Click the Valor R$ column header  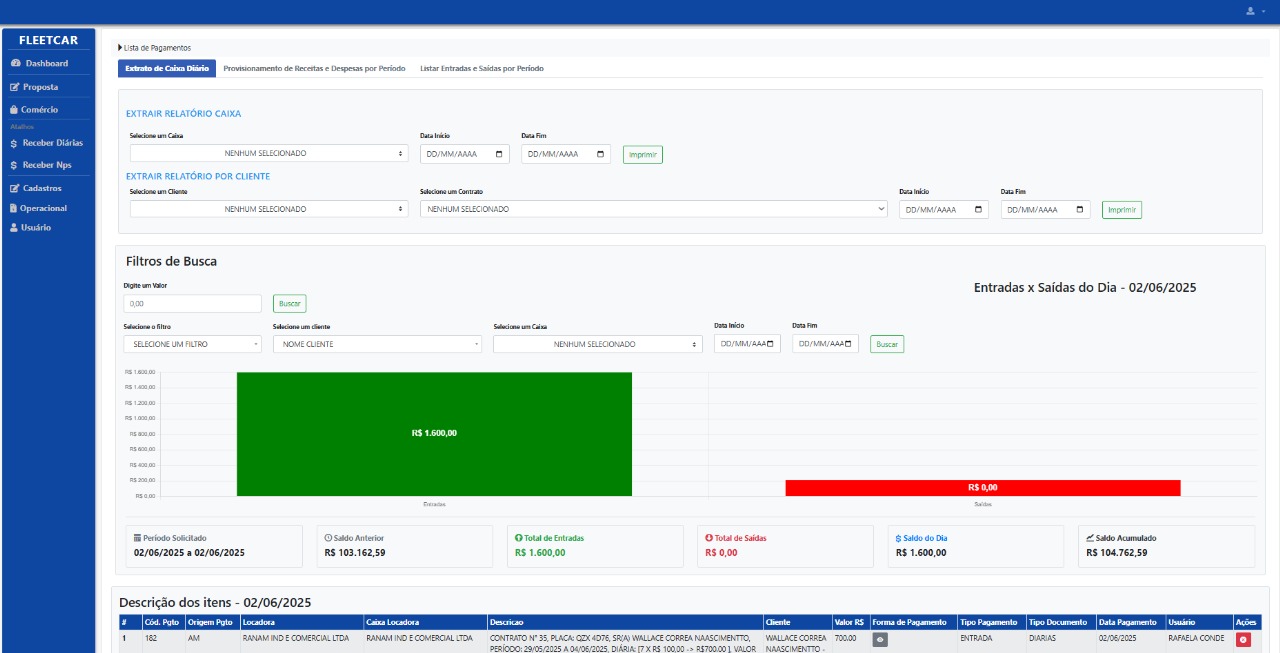[851, 622]
